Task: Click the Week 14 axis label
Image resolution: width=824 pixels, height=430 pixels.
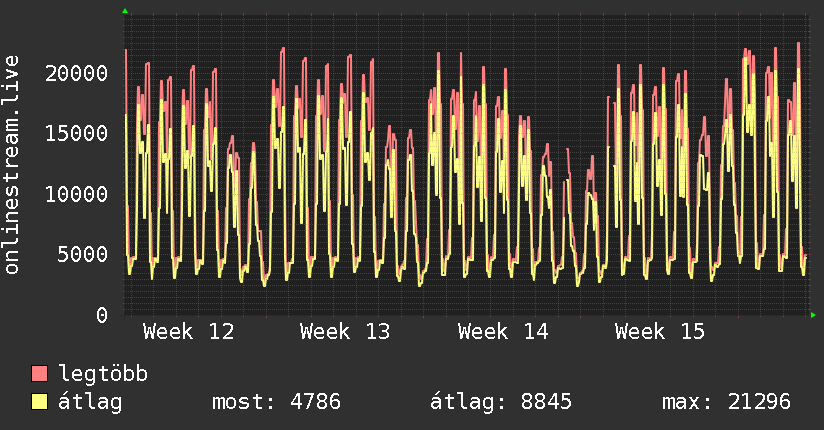Action: point(503,332)
